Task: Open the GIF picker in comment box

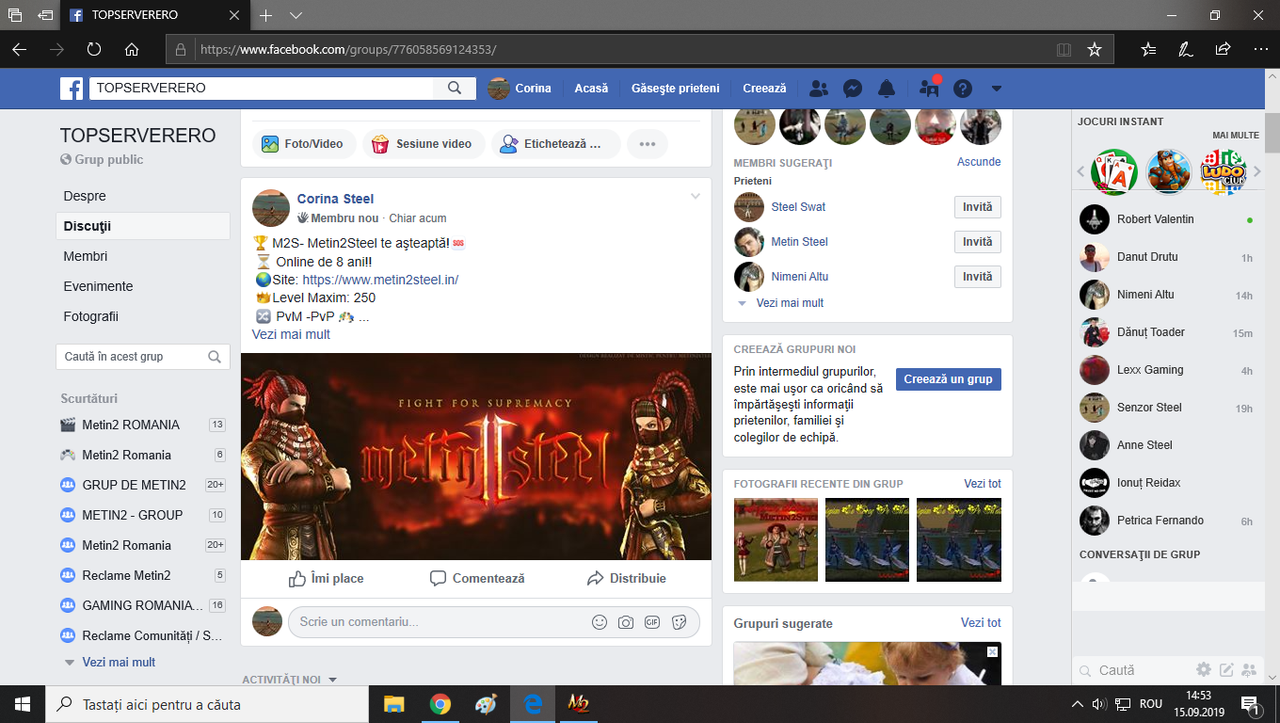Action: 652,622
